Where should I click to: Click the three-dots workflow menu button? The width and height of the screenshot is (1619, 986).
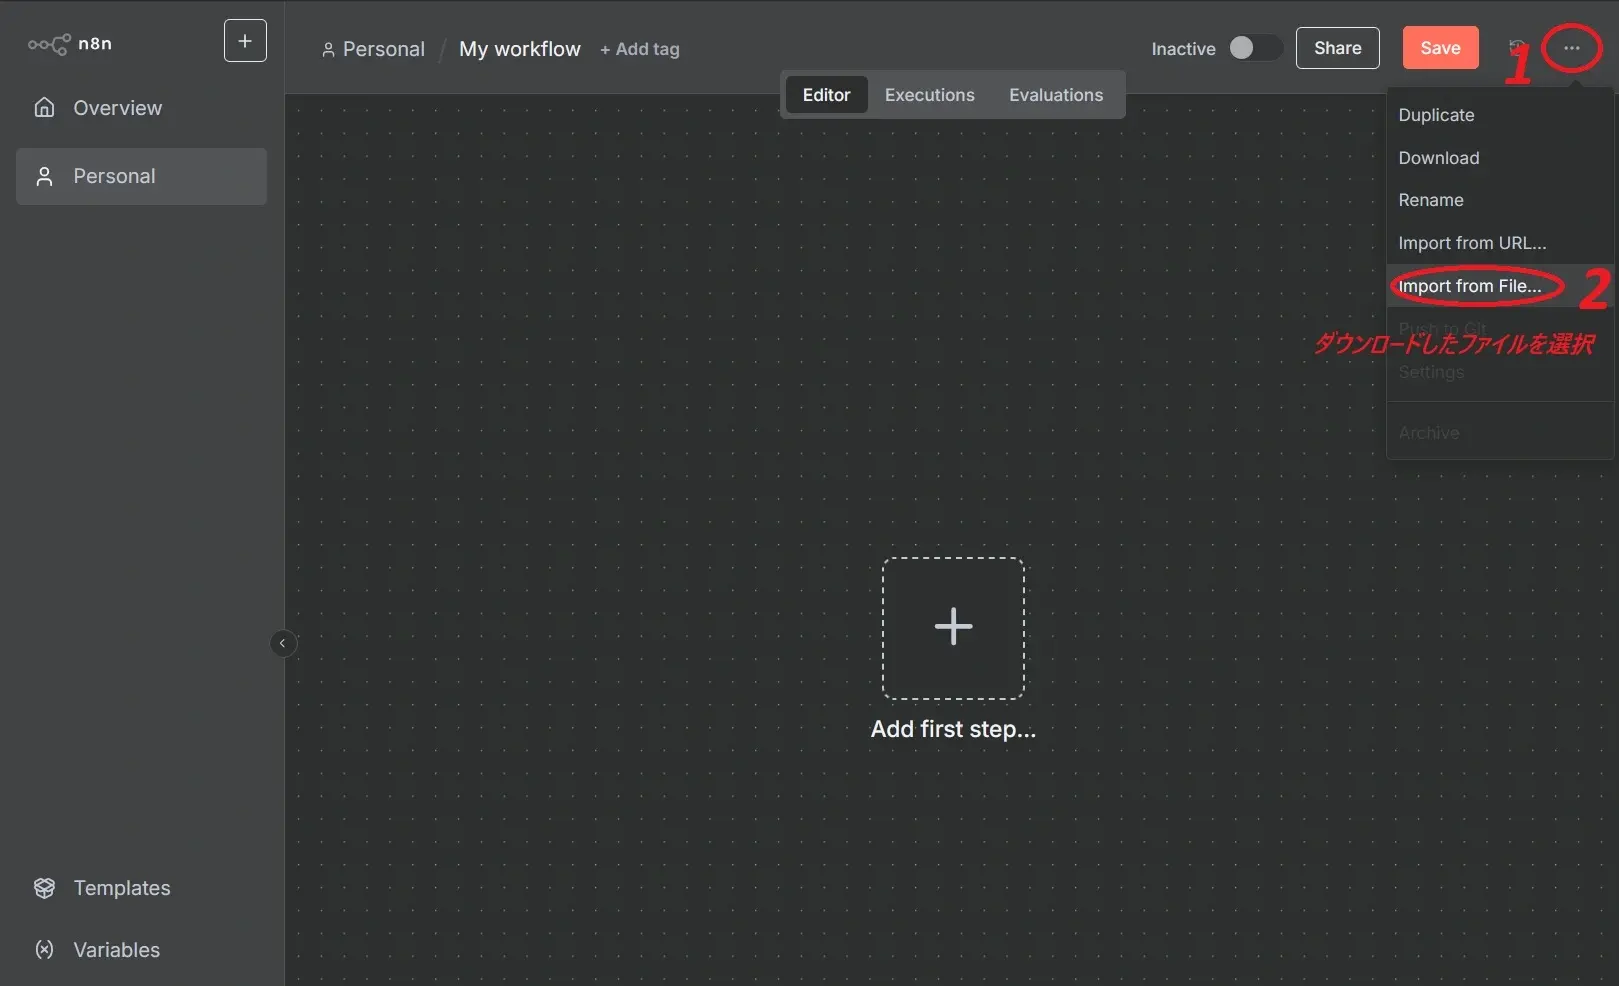(x=1571, y=48)
